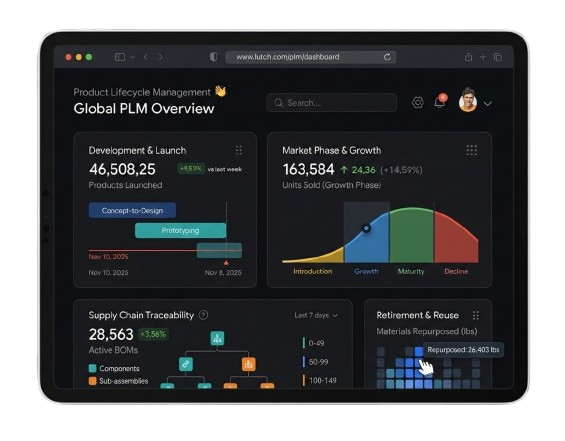The height and width of the screenshot is (441, 565).
Task: Reload the page with refresh icon
Action: click(387, 57)
